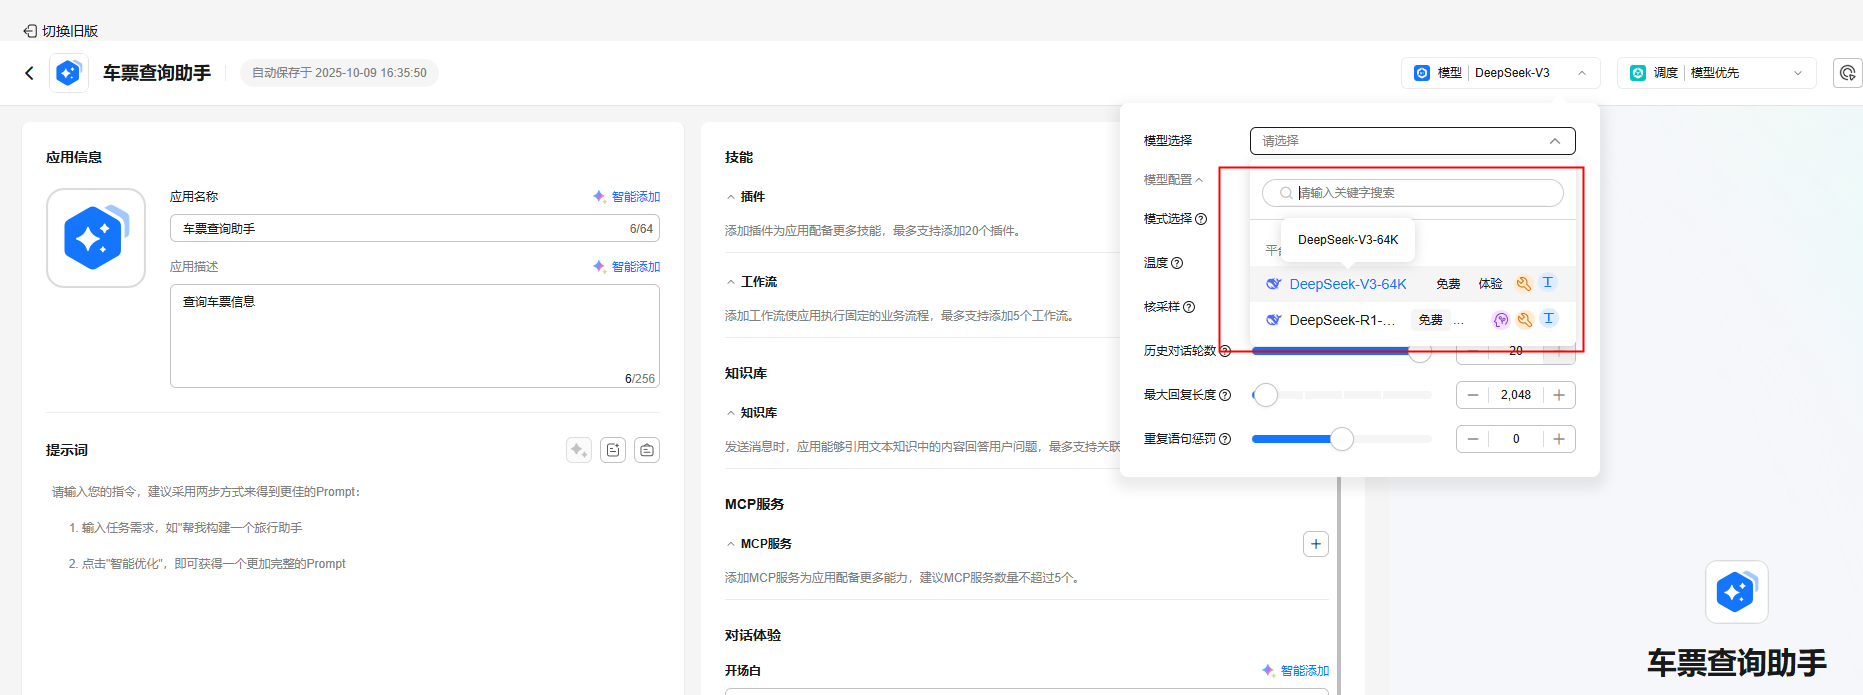Click the prompt template icon in 提示词
The image size is (1863, 695).
613,450
